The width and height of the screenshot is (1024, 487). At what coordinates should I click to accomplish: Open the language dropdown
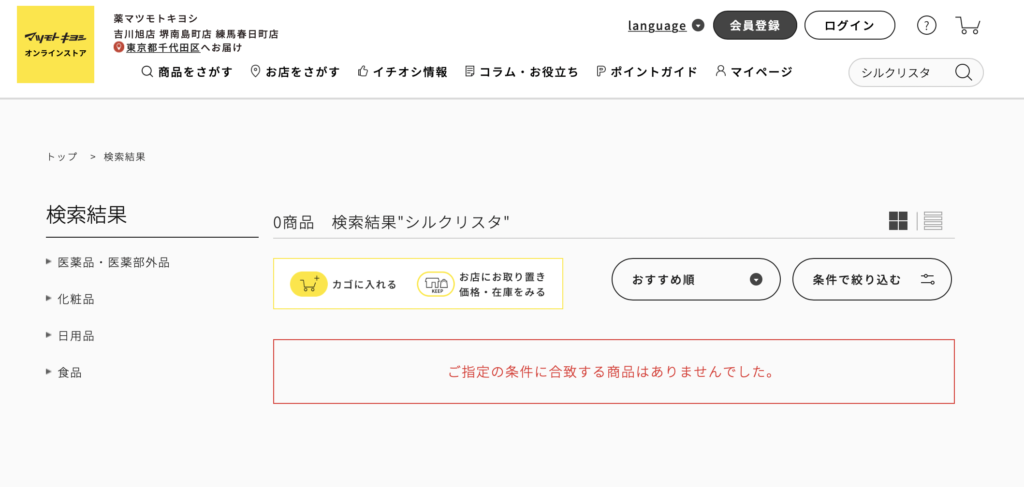click(665, 25)
